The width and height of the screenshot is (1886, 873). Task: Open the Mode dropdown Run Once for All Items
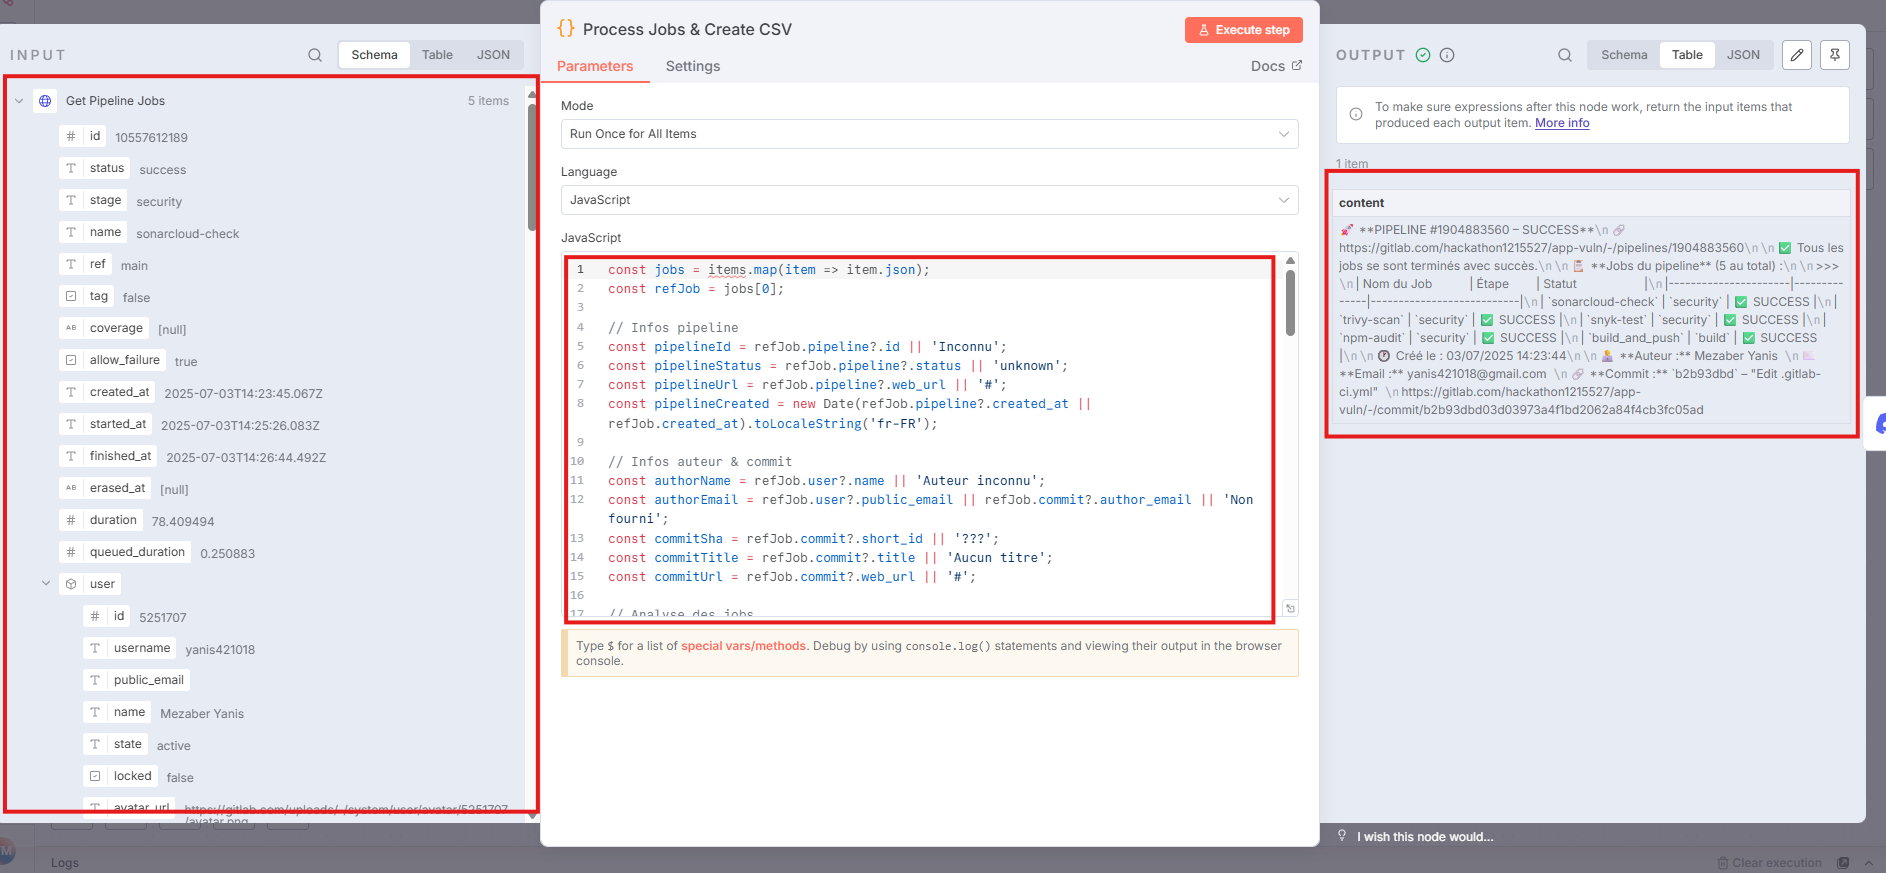[929, 134]
